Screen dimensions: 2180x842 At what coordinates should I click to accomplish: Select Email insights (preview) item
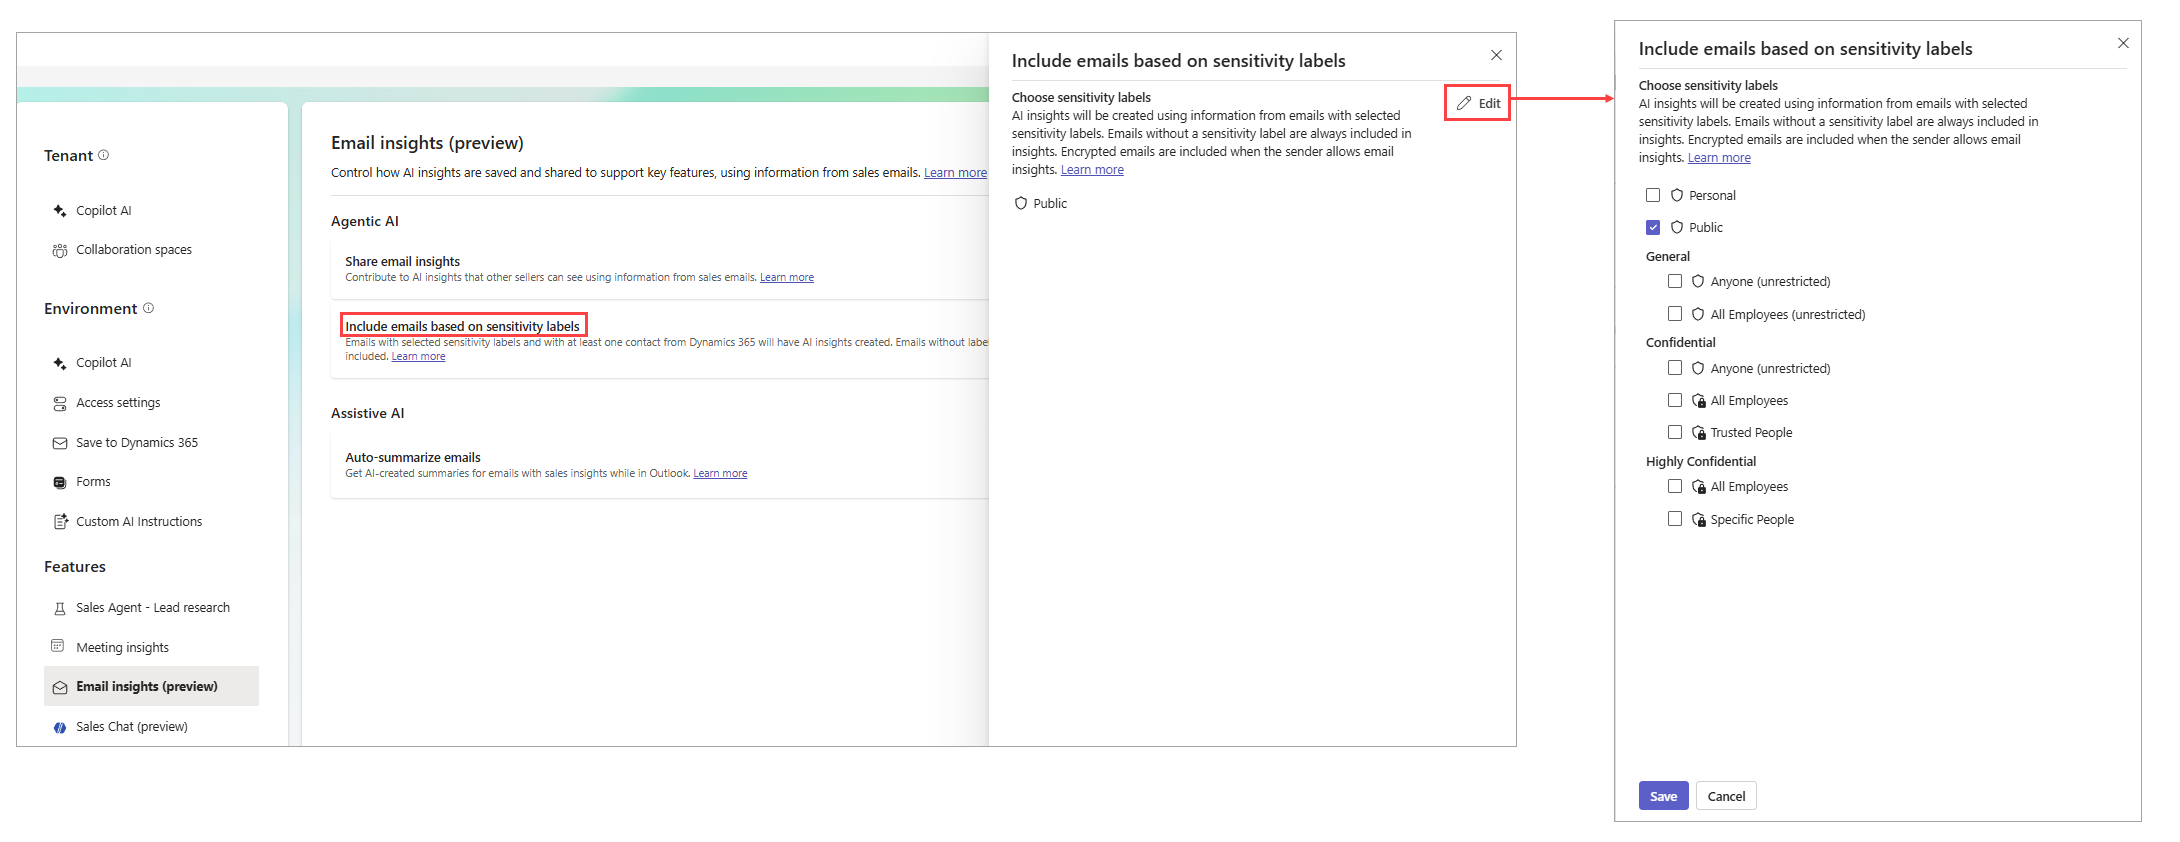(151, 686)
